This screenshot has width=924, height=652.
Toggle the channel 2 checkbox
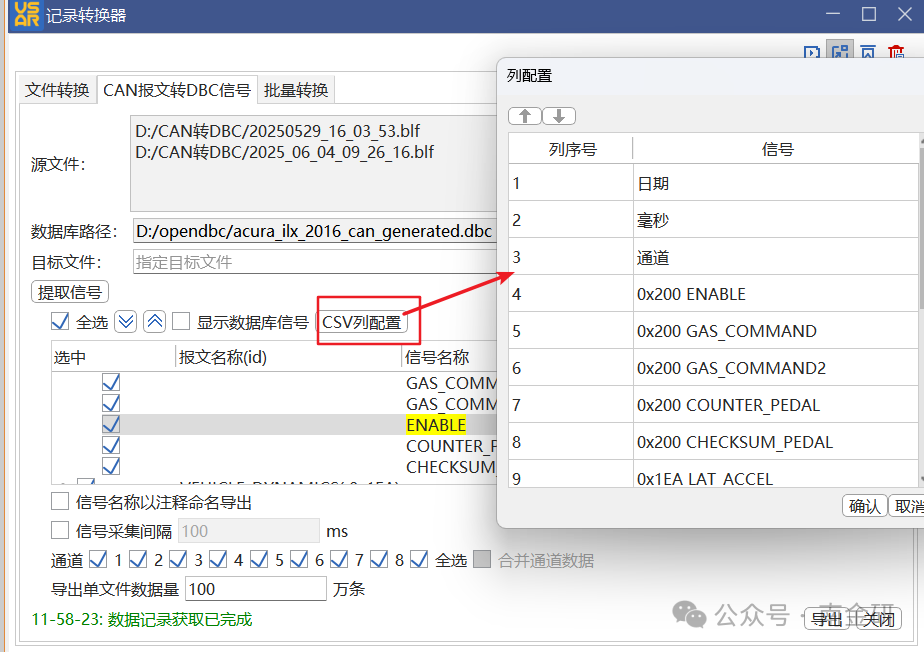pos(138,559)
